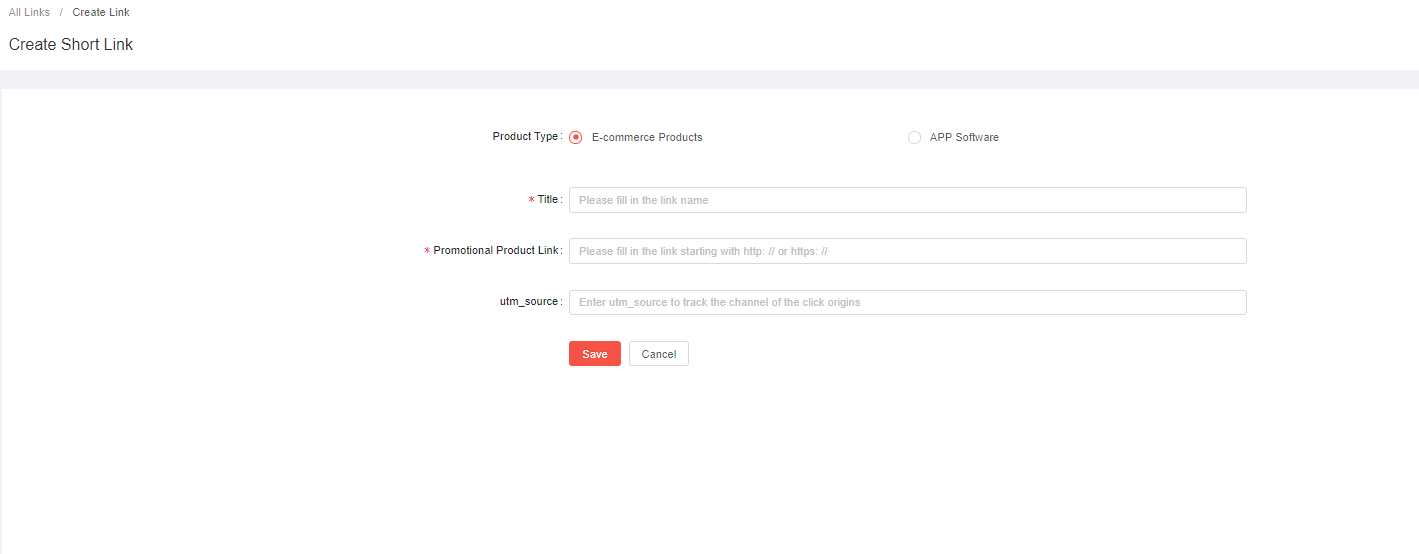The height and width of the screenshot is (554, 1419).
Task: Save the new short link
Action: pos(595,354)
